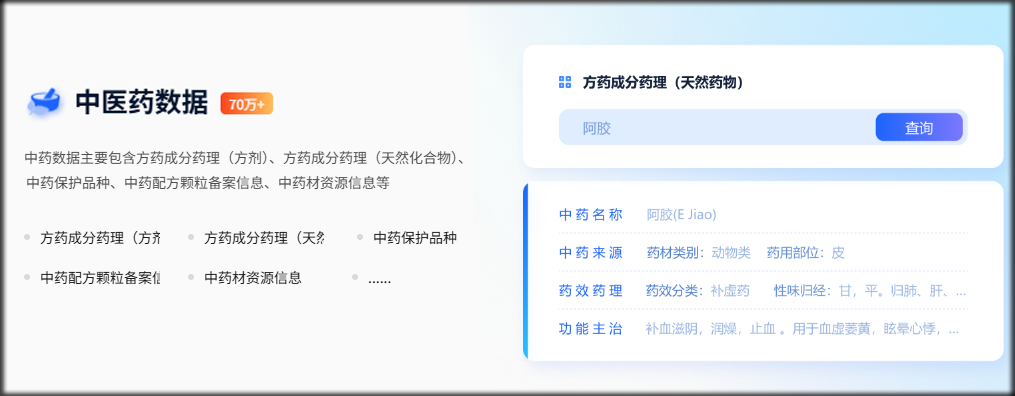
Task: Click the grid icon beside 方药成分药理
Action: click(x=564, y=82)
